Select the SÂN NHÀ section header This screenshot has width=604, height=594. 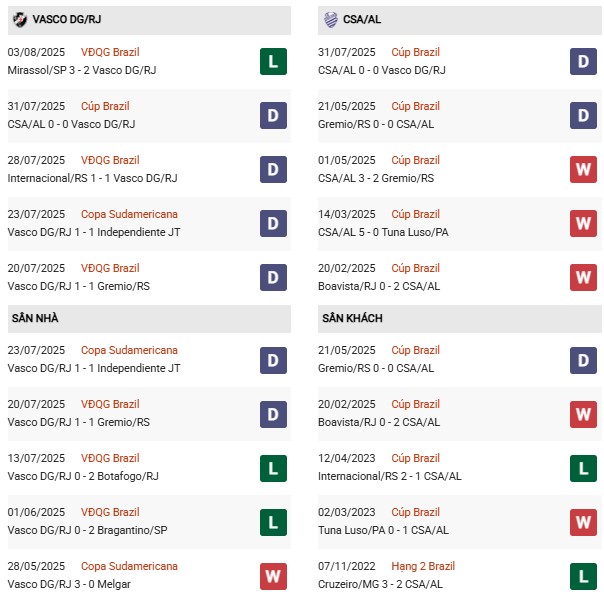tap(39, 318)
